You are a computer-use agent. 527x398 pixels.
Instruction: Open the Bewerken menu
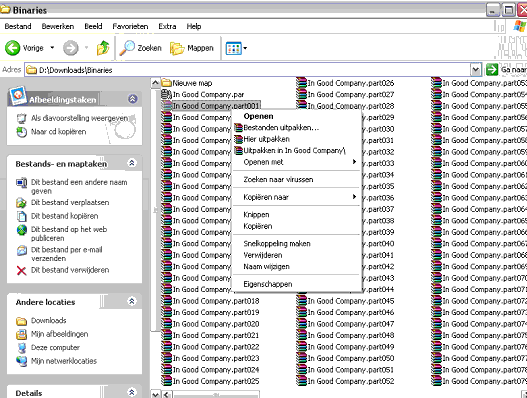click(x=58, y=26)
